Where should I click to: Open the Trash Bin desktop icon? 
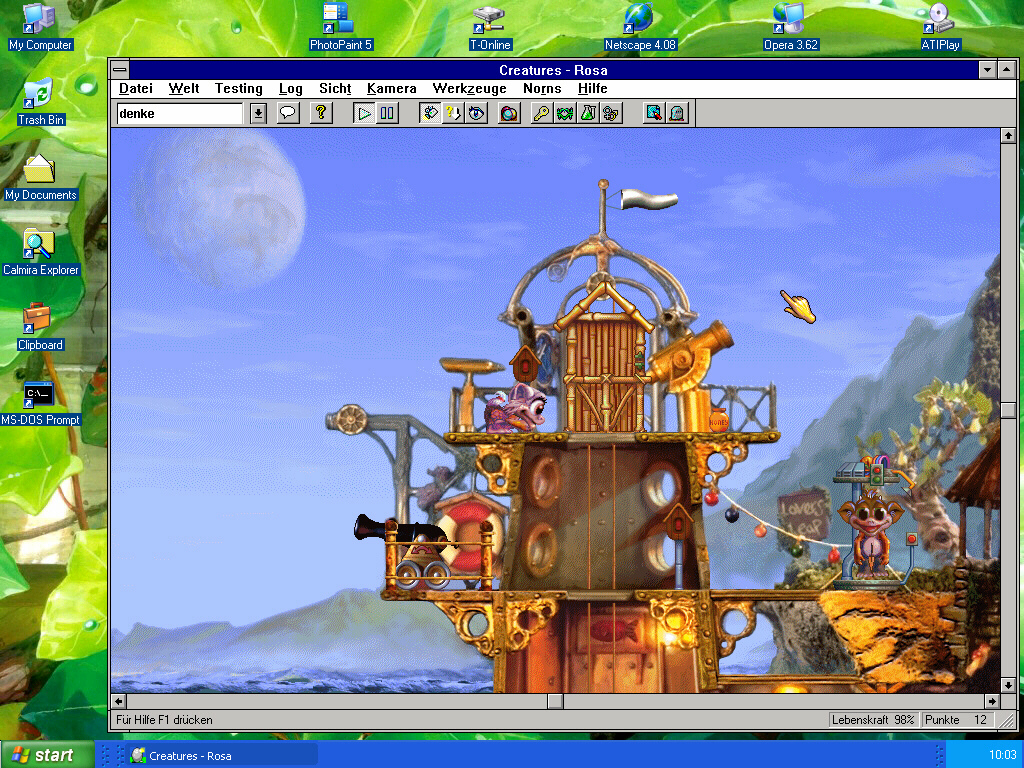(x=40, y=102)
